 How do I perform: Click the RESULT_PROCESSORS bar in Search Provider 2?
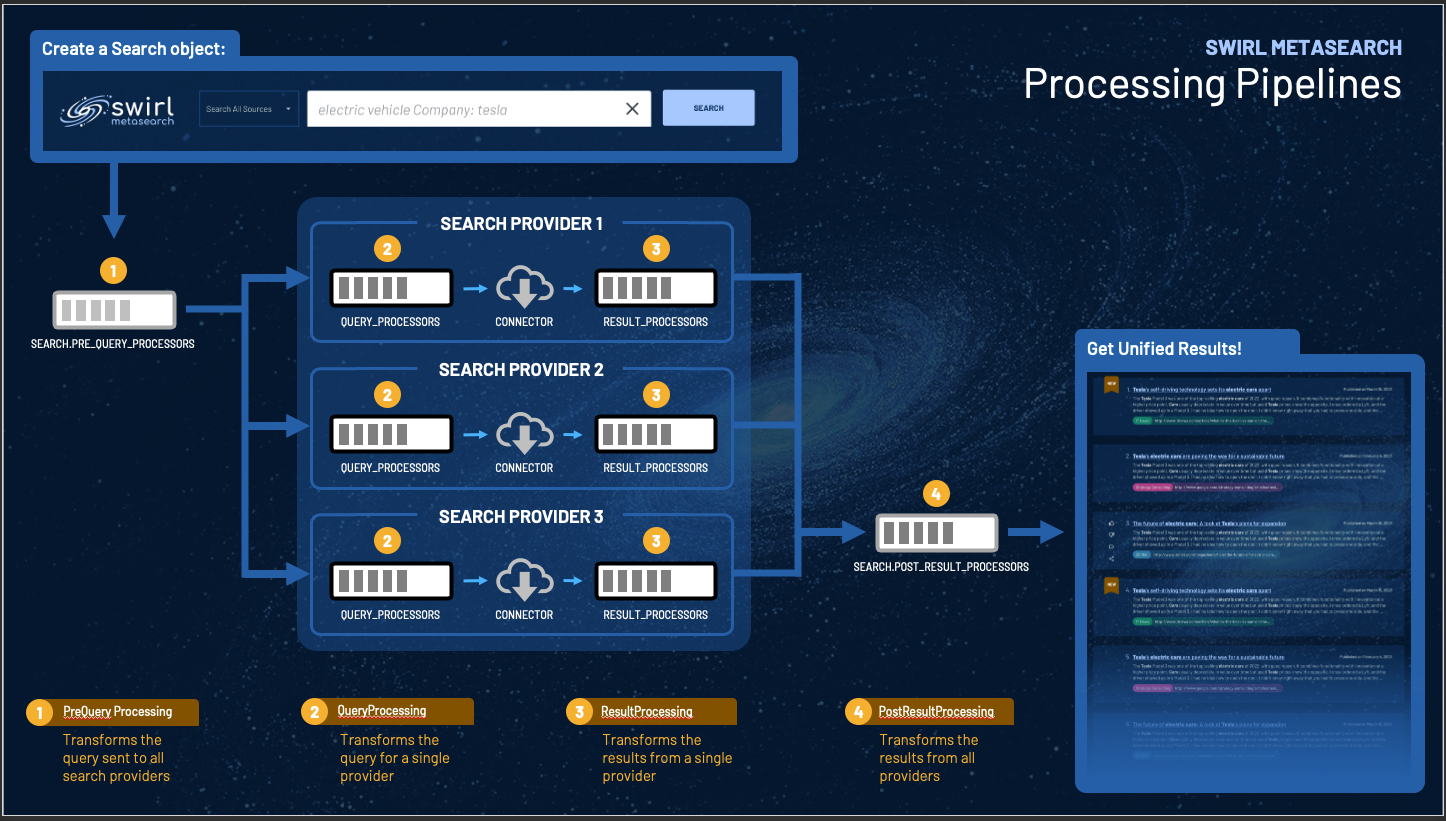[656, 435]
